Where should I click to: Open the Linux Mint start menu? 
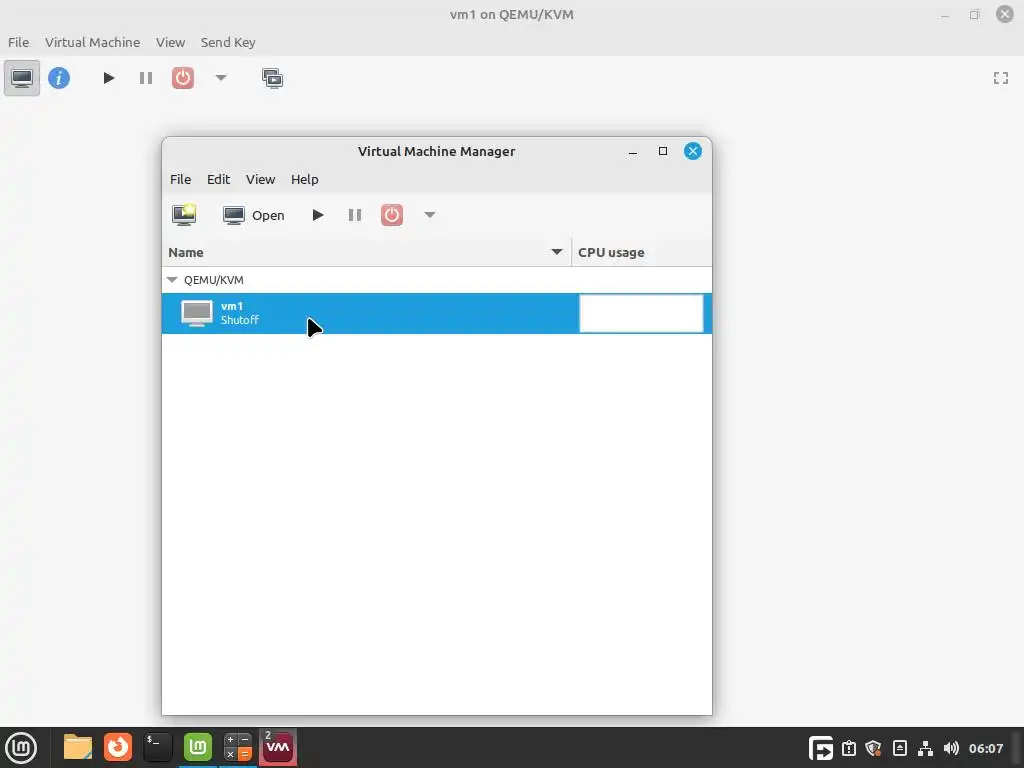tap(22, 748)
